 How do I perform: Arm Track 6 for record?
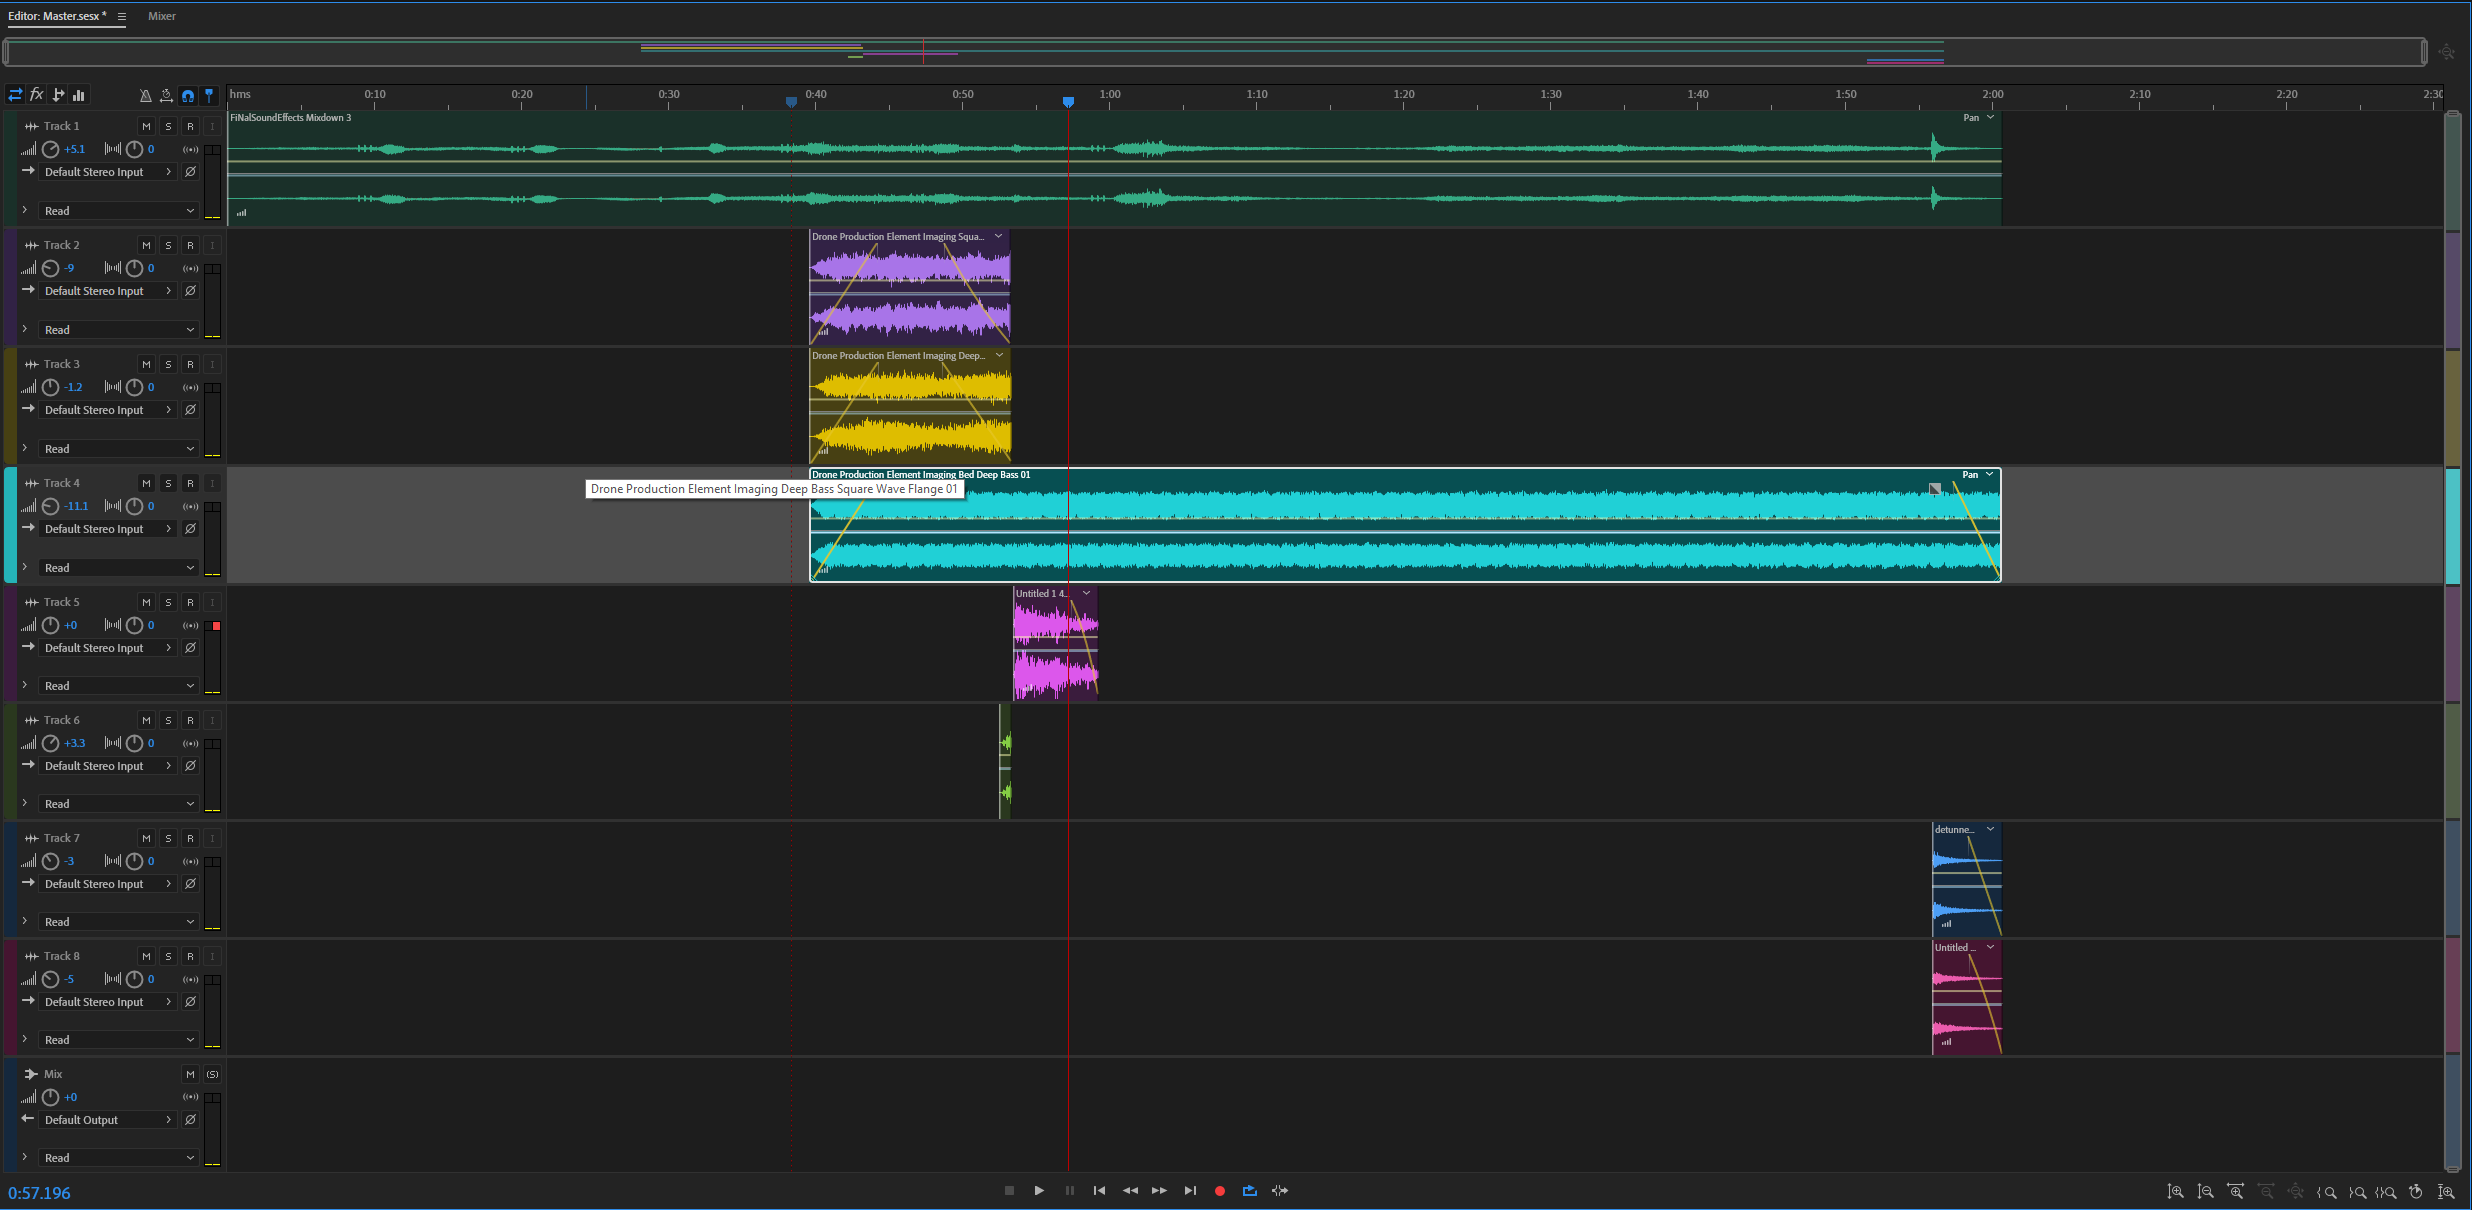190,720
